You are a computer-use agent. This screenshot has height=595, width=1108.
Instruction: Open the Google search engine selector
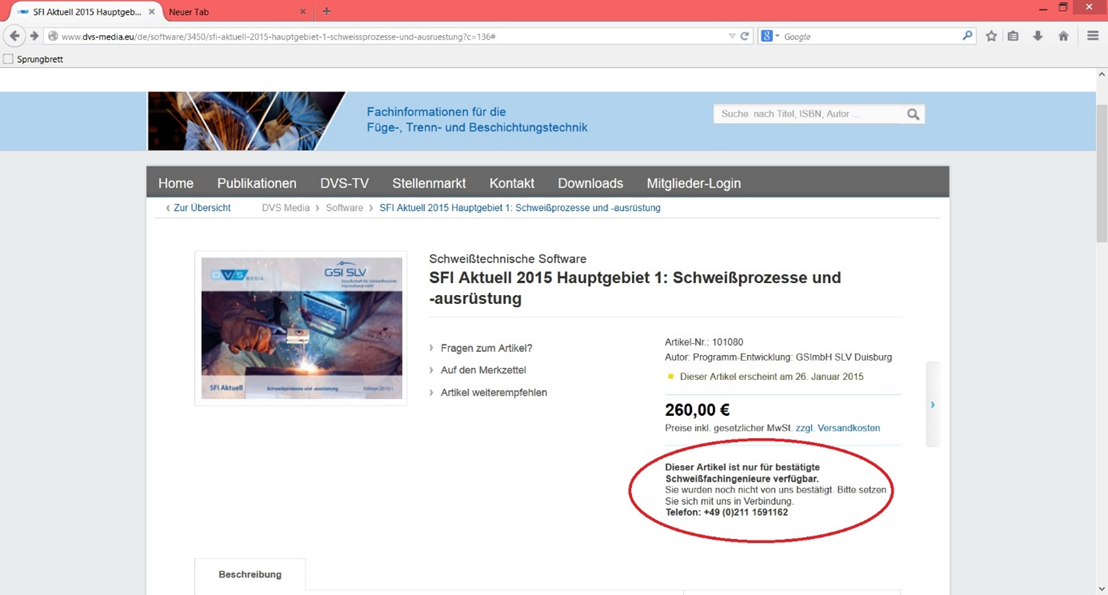tap(769, 36)
